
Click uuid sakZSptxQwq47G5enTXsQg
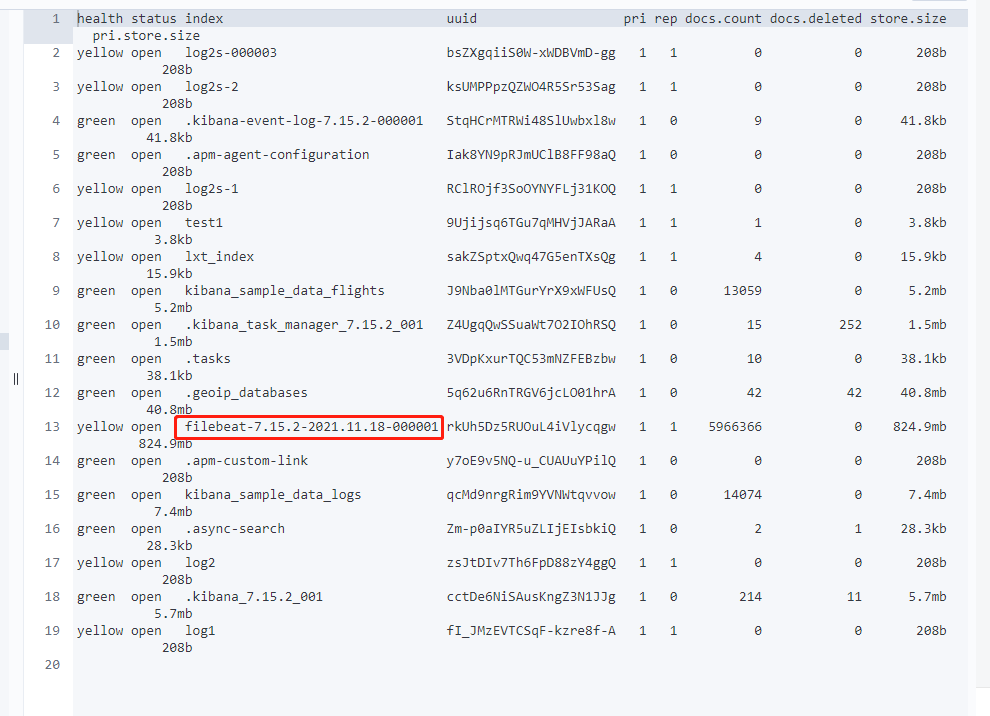531,257
